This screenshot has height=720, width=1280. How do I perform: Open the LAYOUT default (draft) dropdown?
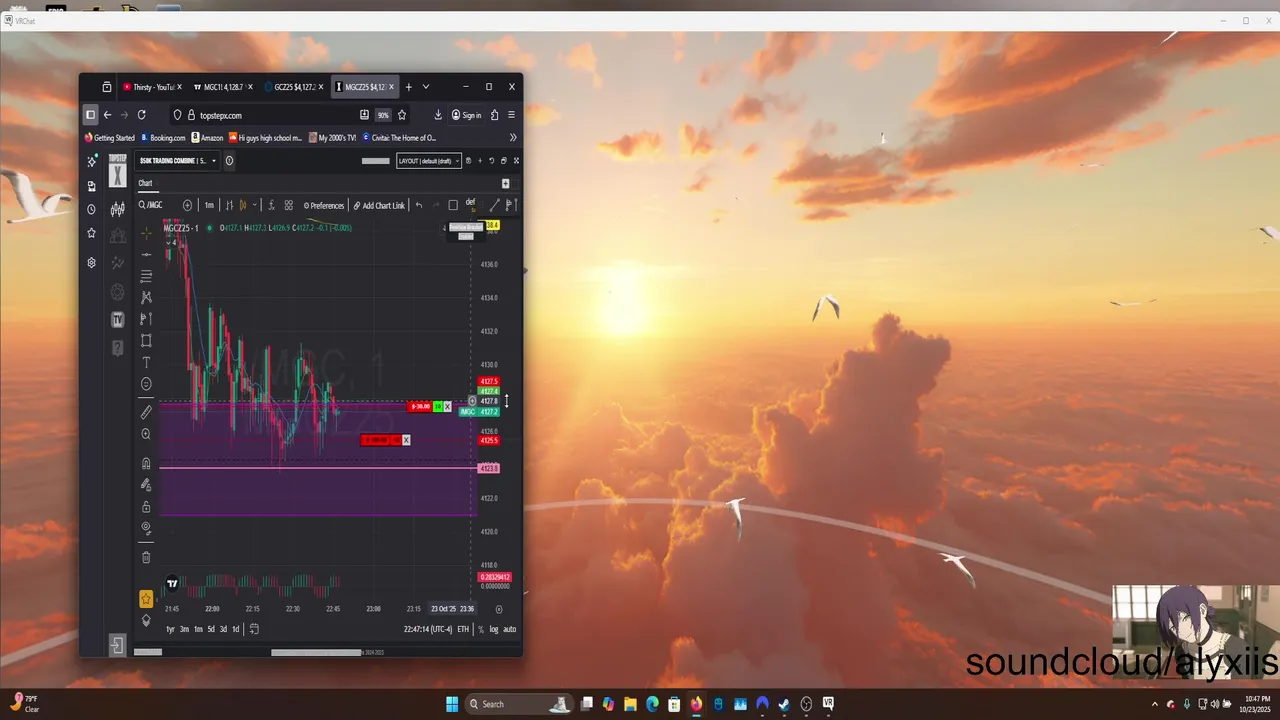coord(429,161)
